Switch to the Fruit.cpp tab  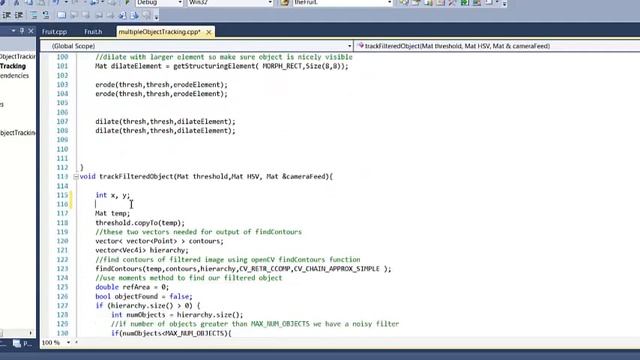tap(54, 32)
